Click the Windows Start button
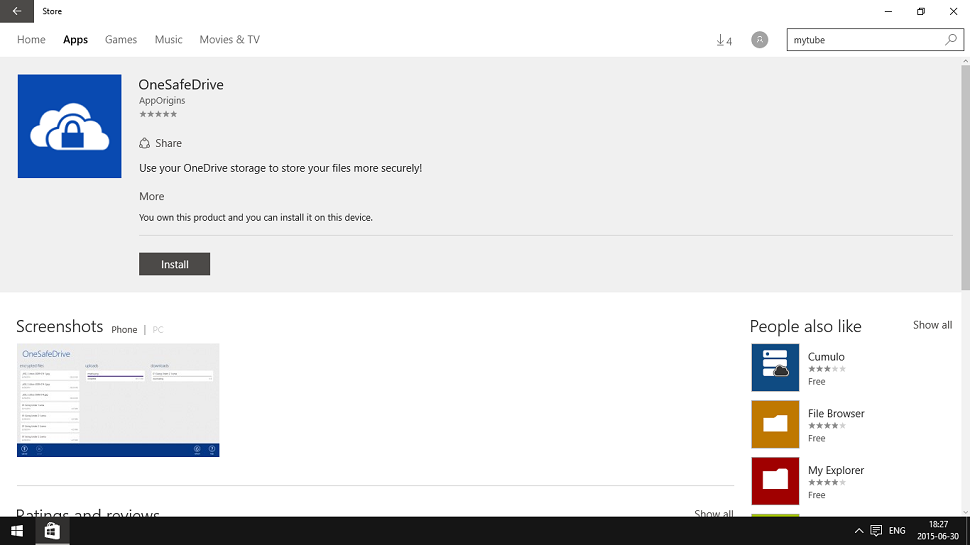The image size is (970, 545). click(x=17, y=531)
